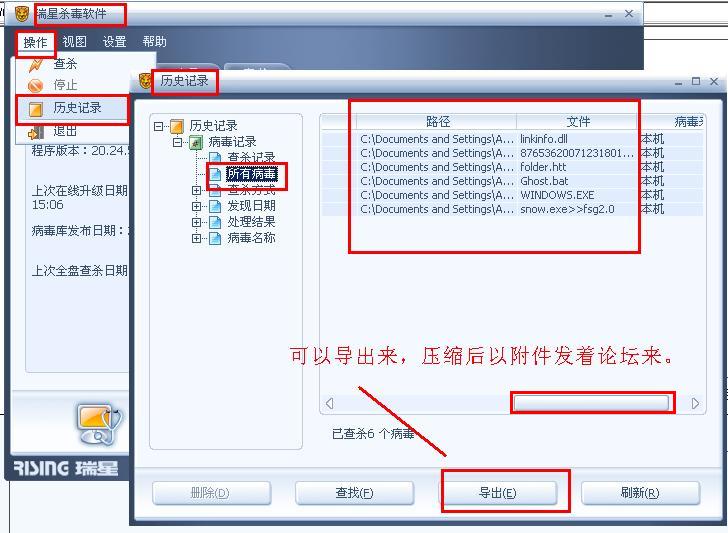
Task: Open the 设置 menu
Action: click(115, 42)
